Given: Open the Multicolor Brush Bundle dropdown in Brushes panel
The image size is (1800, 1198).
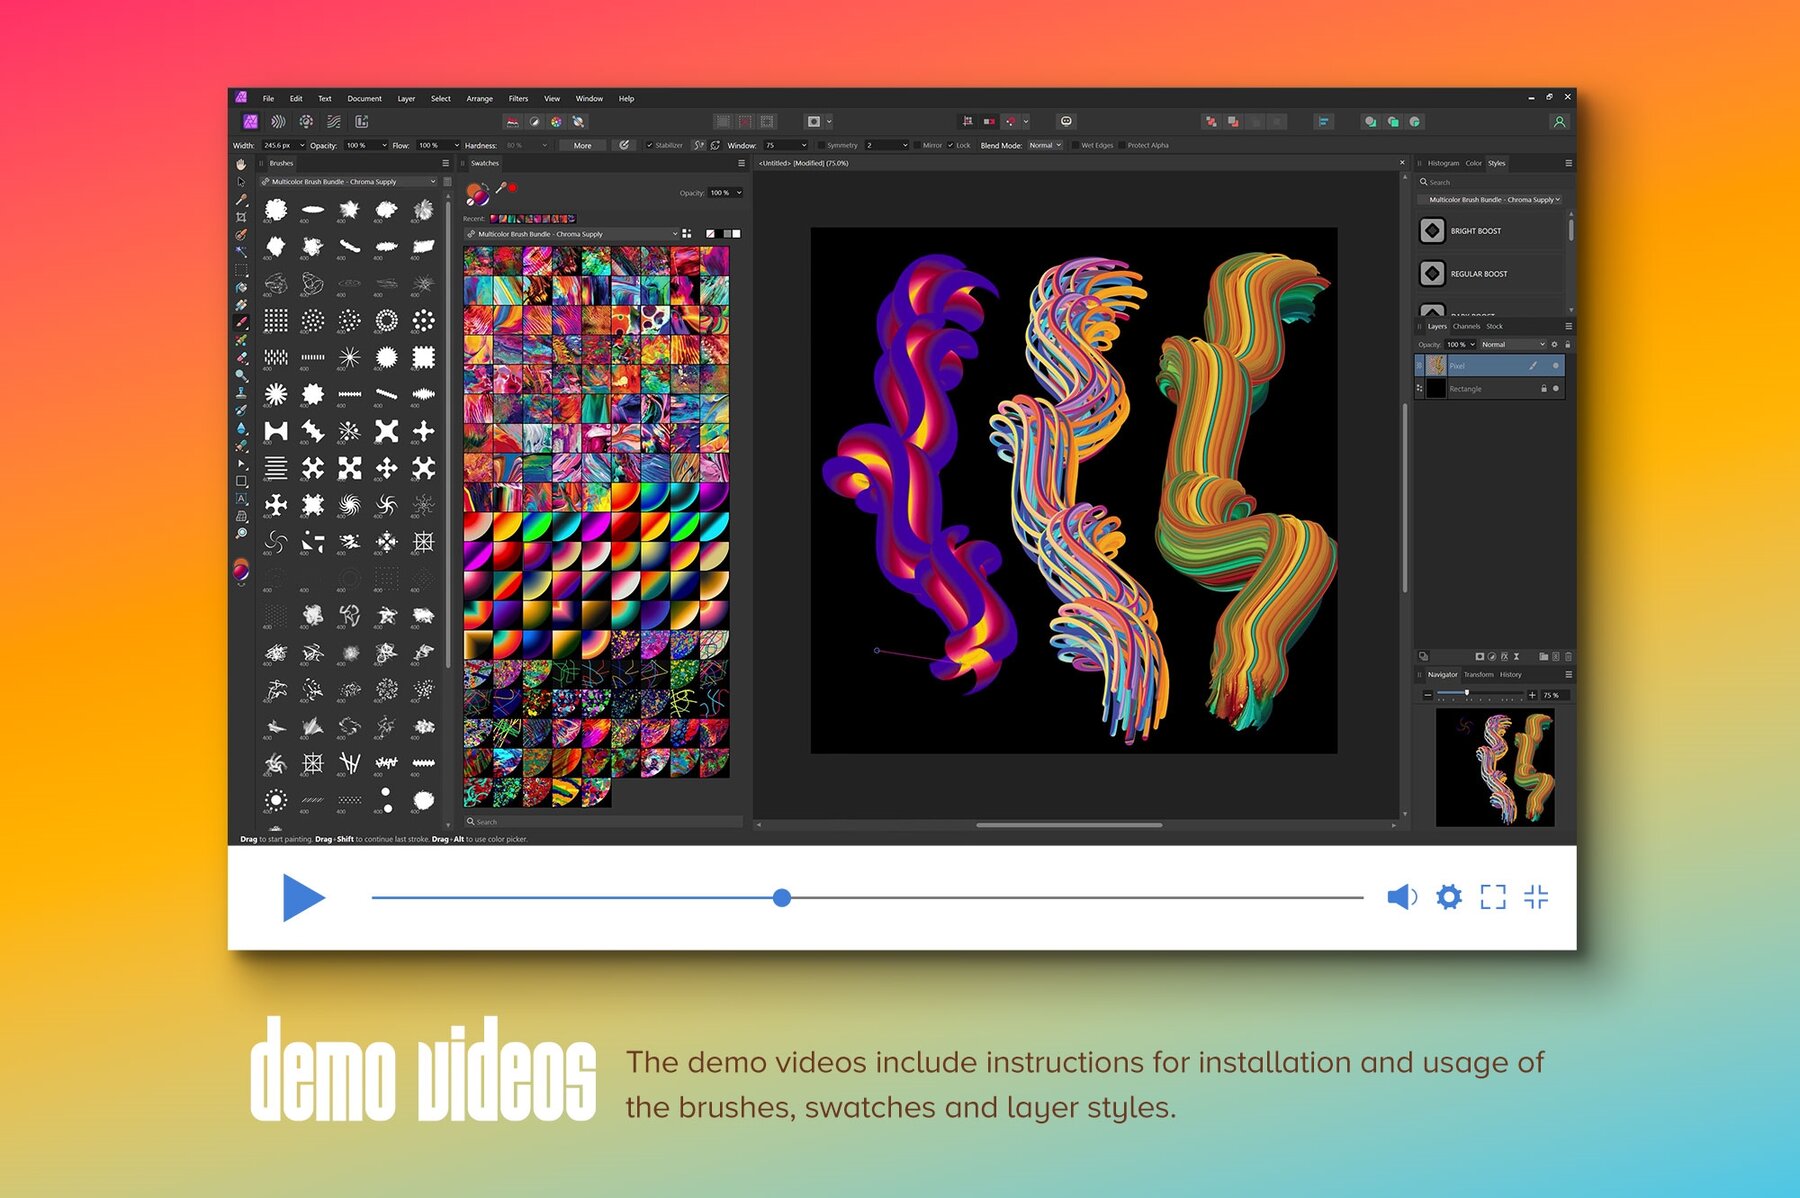Looking at the screenshot, I should 349,181.
